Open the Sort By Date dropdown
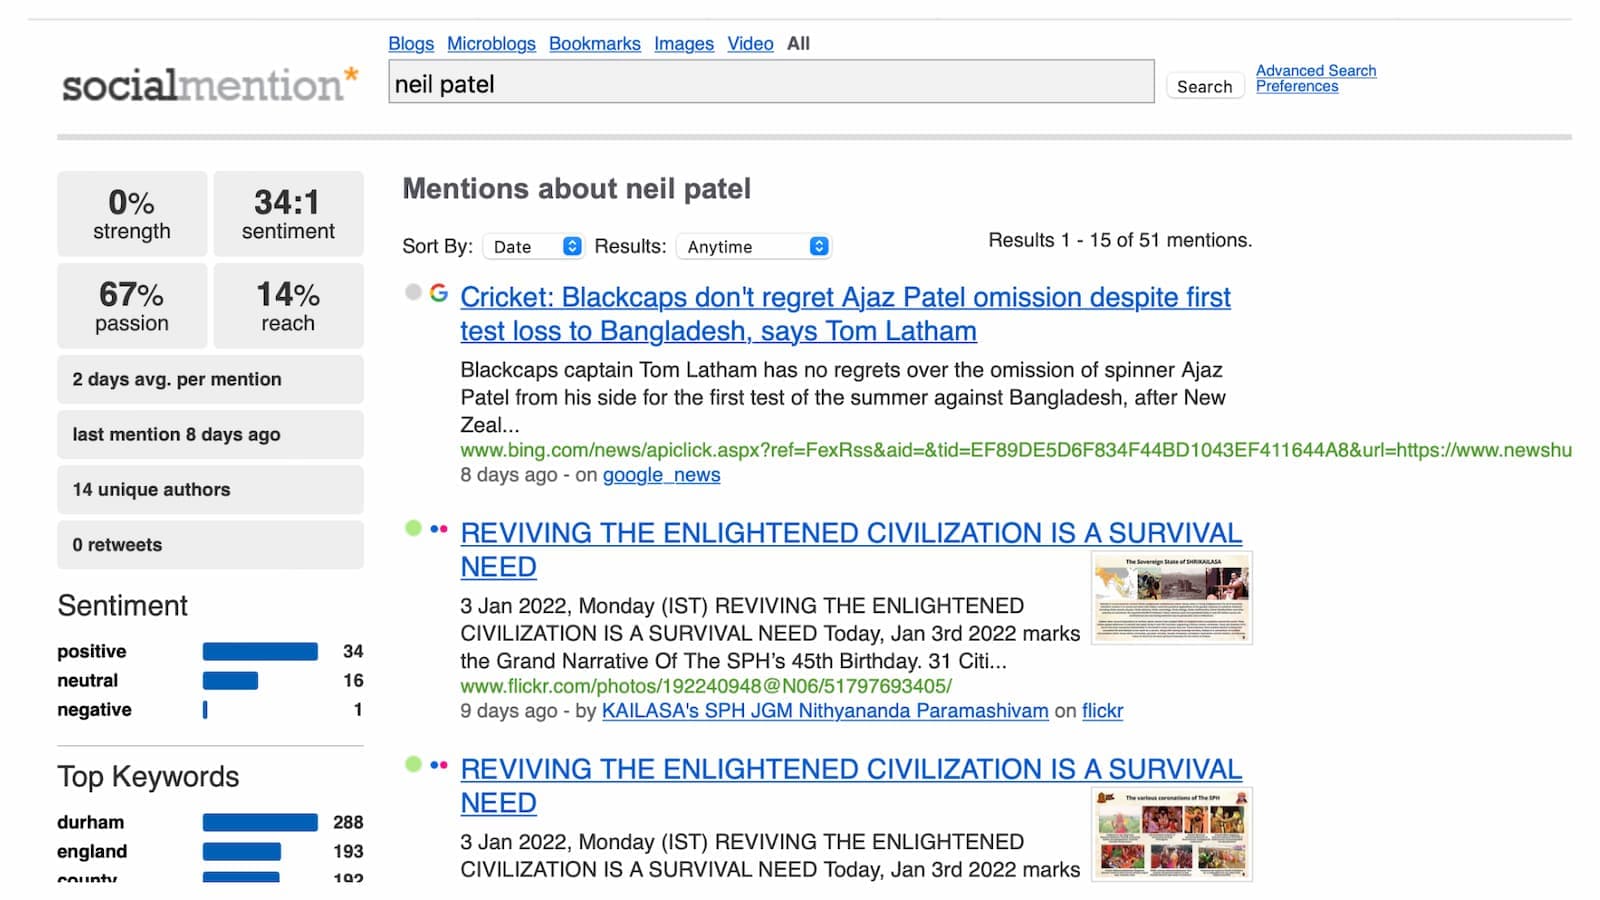 click(x=533, y=246)
